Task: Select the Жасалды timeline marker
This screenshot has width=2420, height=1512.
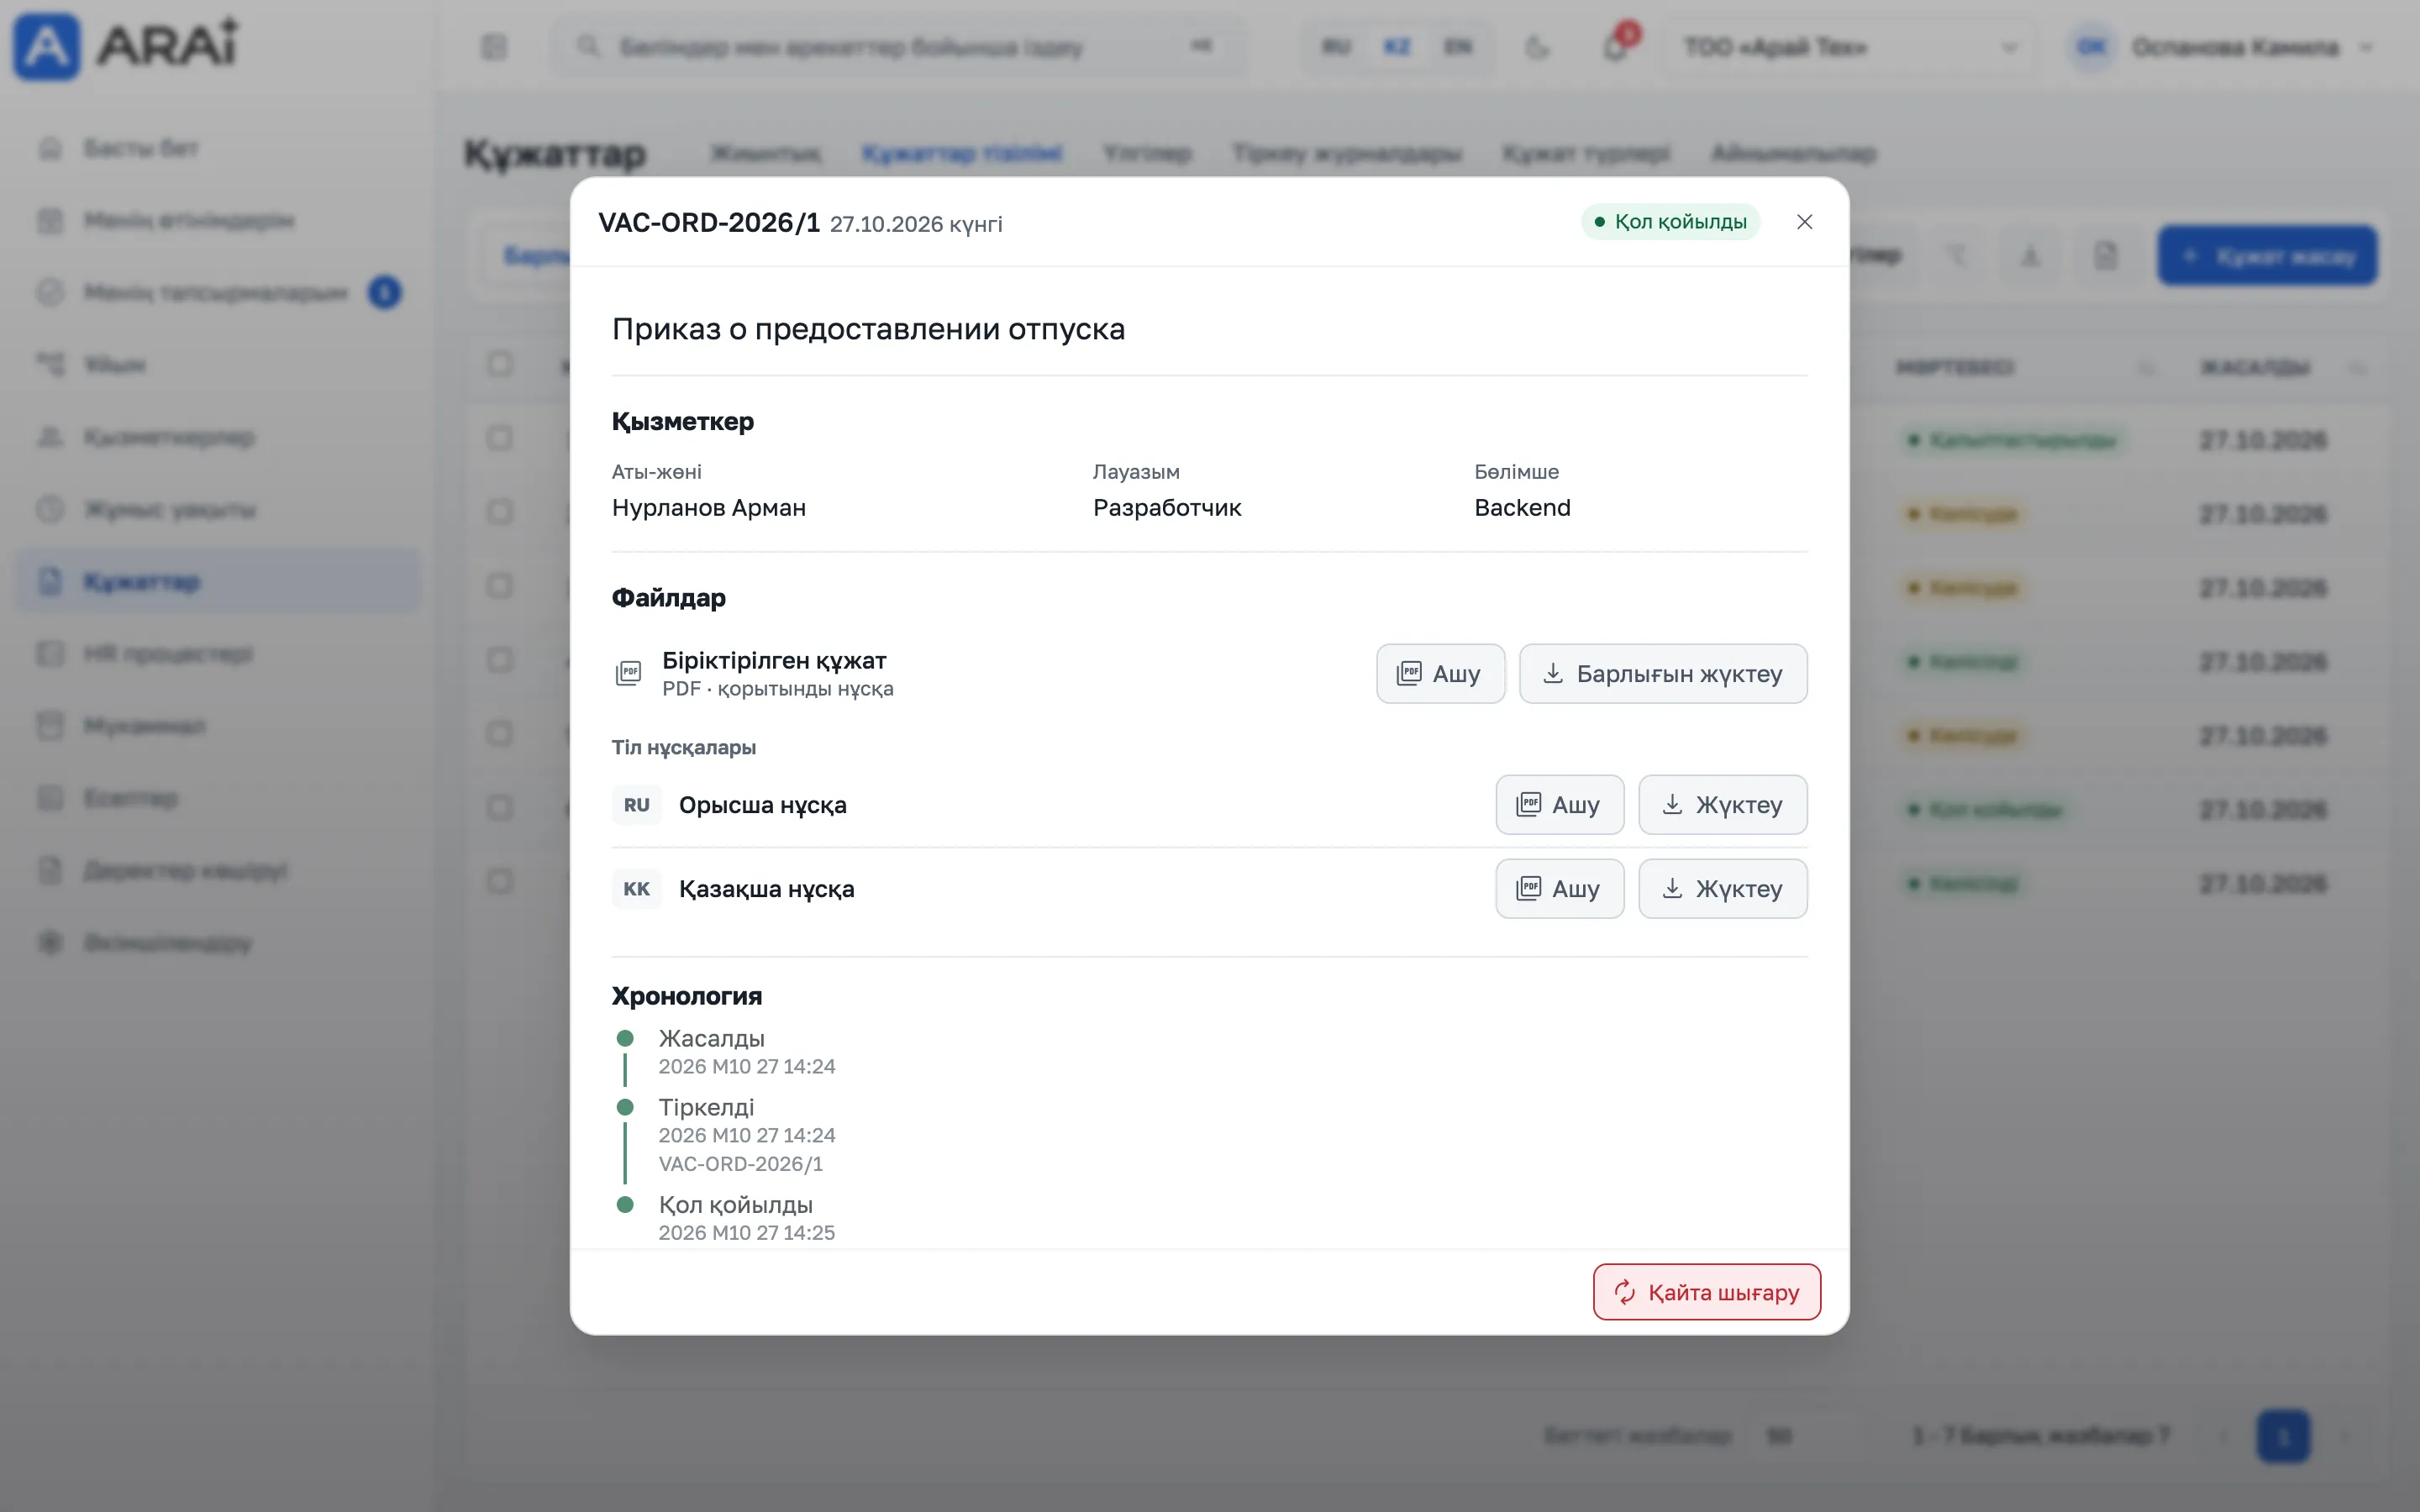Action: (625, 1038)
